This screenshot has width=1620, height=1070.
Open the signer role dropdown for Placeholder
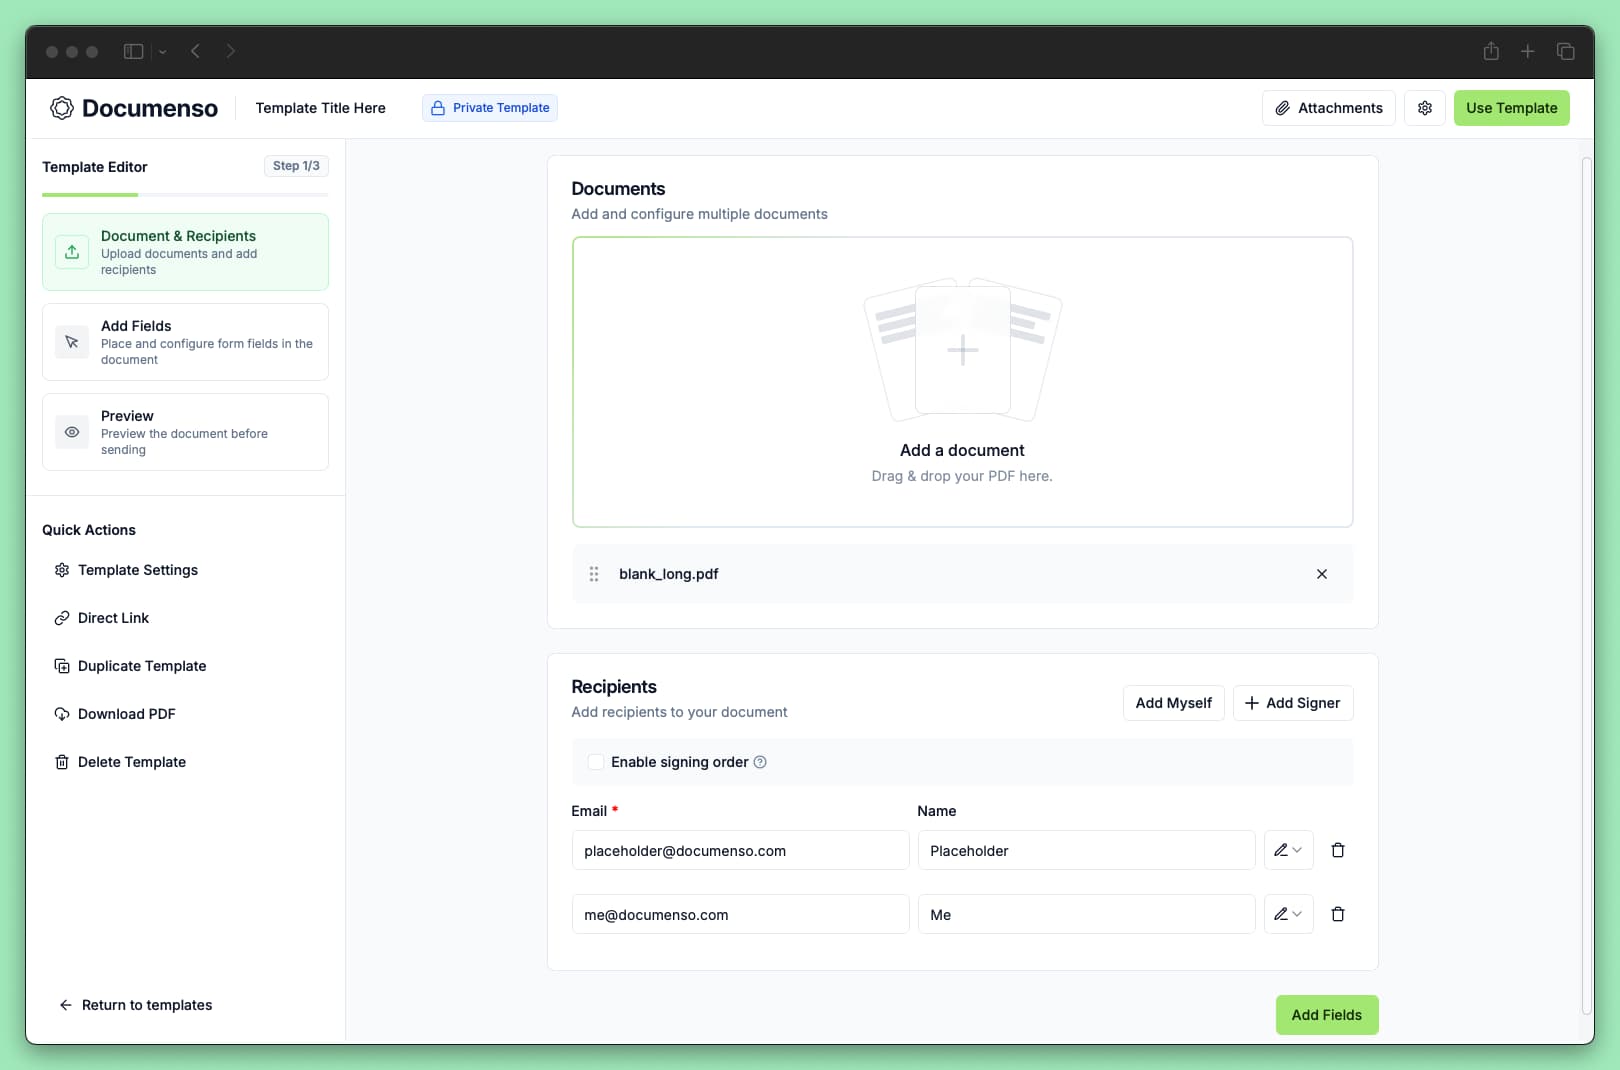(1289, 850)
